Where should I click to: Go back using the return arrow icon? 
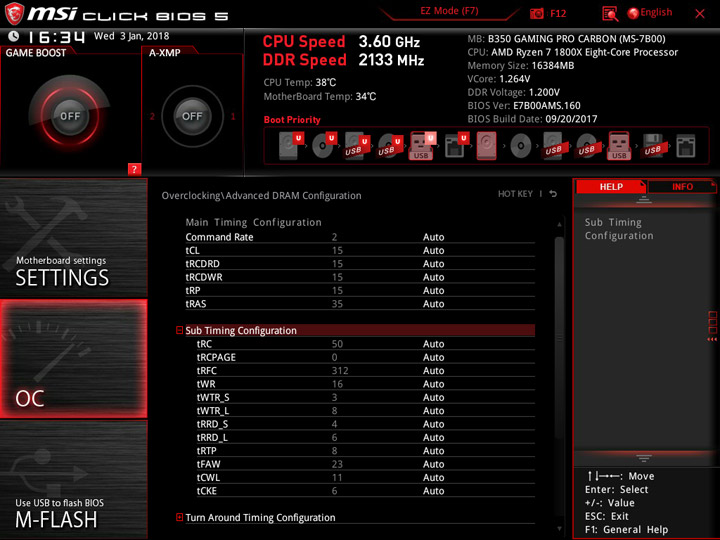[x=553, y=194]
